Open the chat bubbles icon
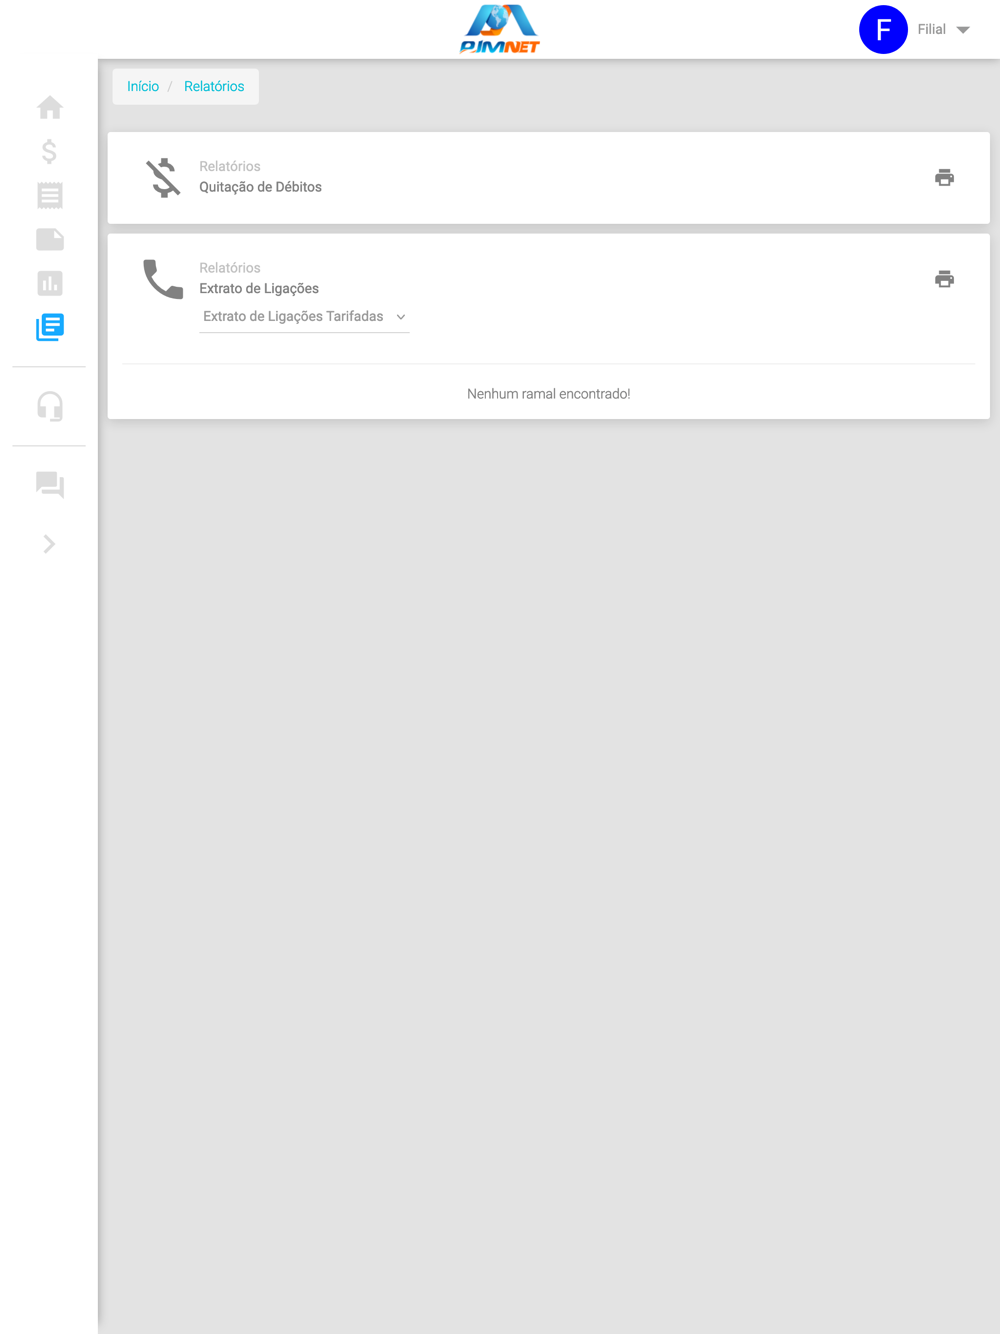This screenshot has height=1334, width=1000. tap(50, 485)
